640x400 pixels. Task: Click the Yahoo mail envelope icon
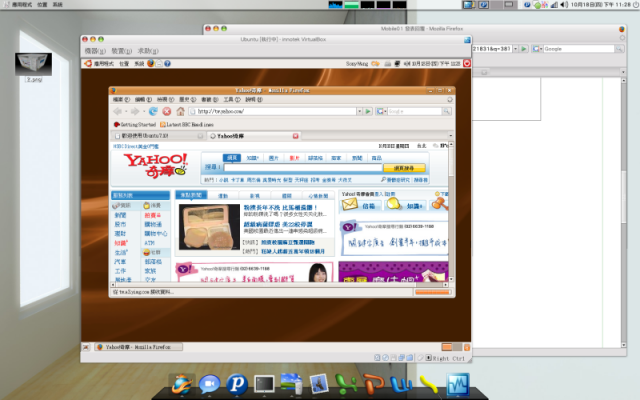350,204
